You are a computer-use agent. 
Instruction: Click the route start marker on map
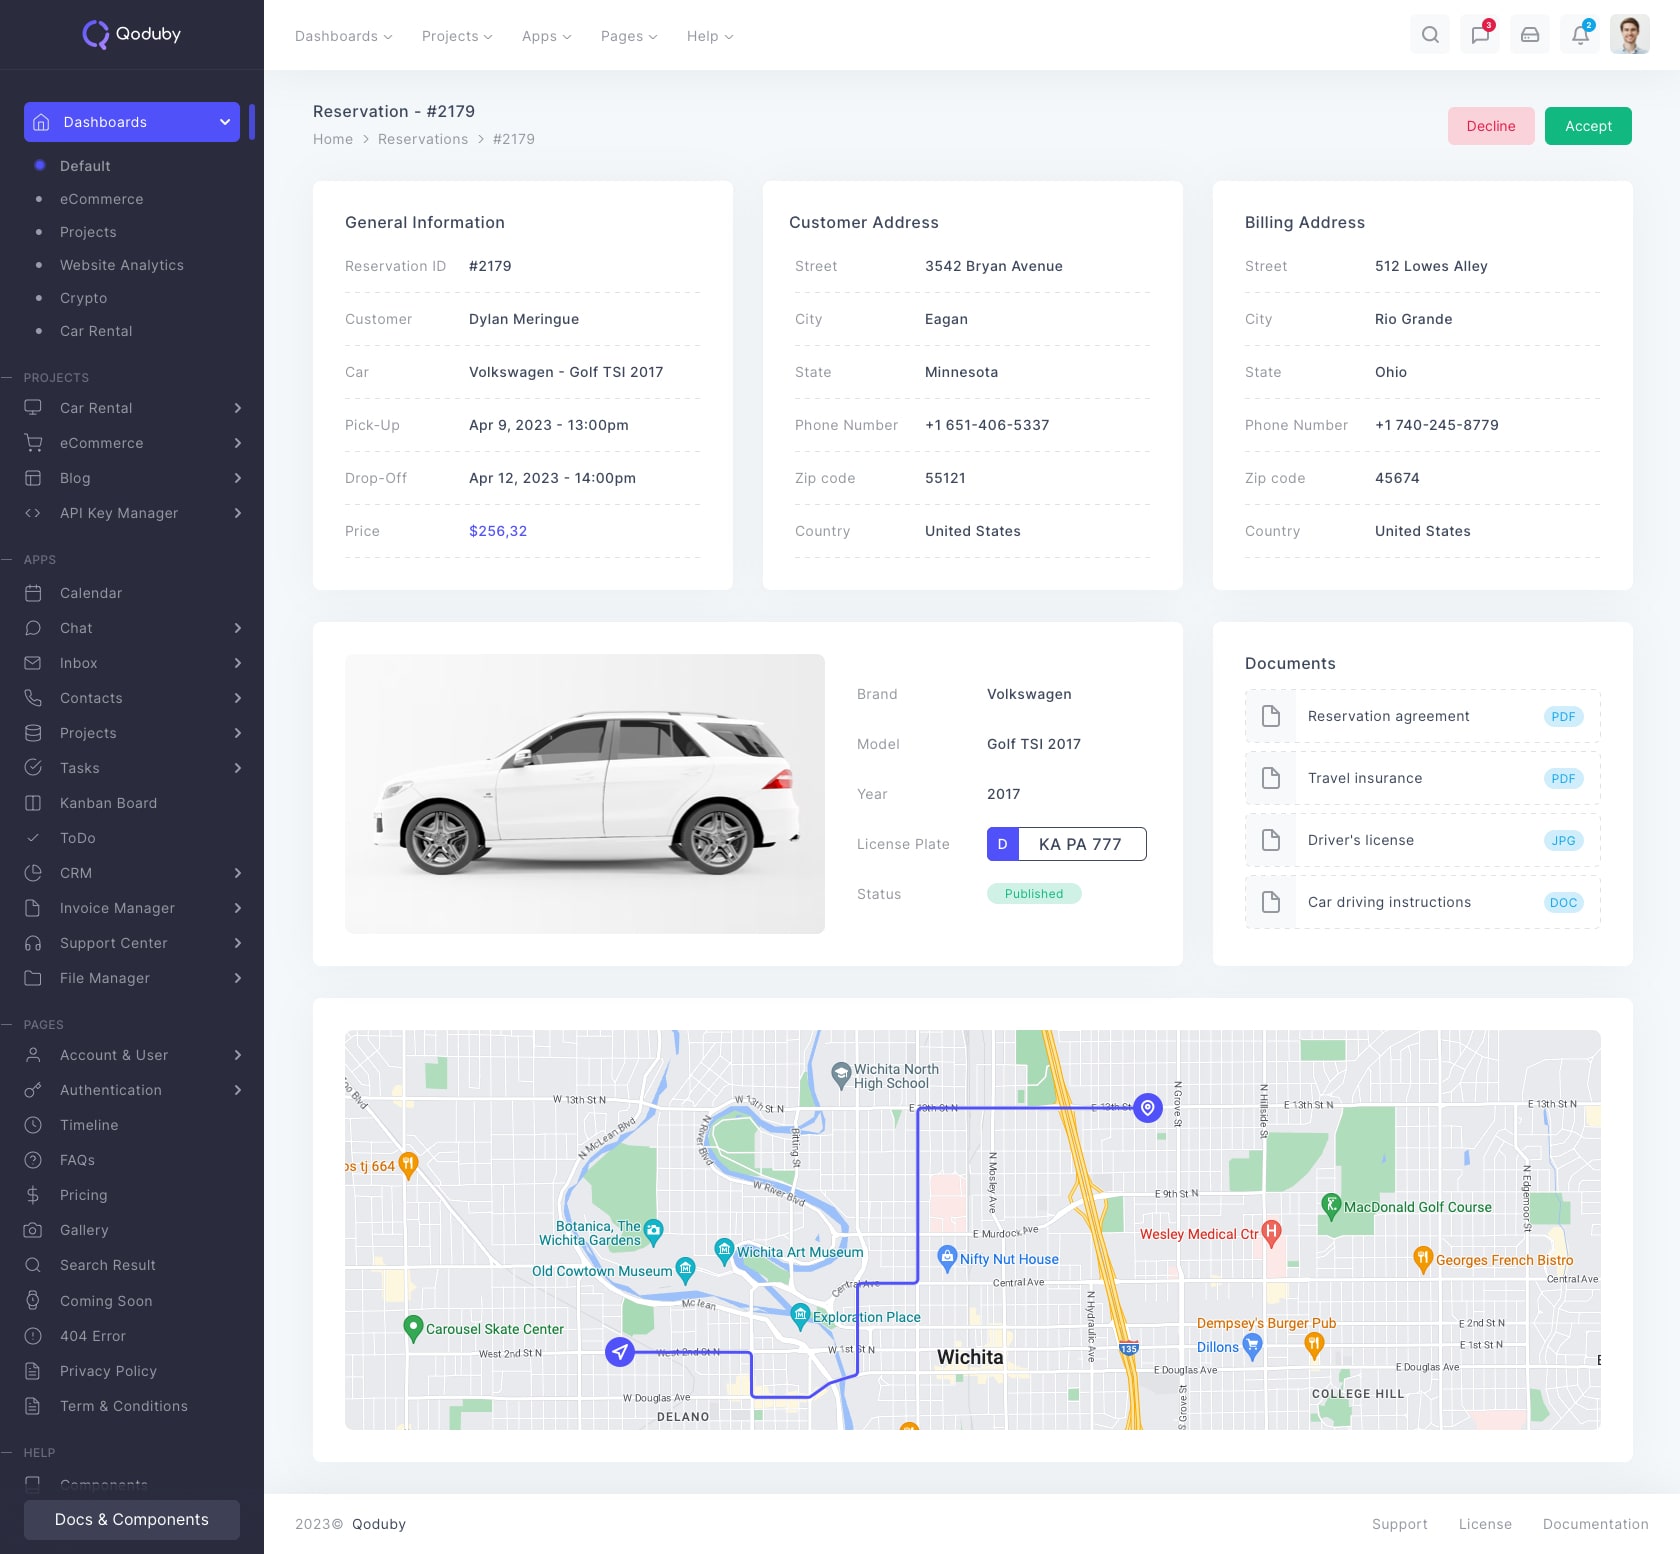[620, 1352]
